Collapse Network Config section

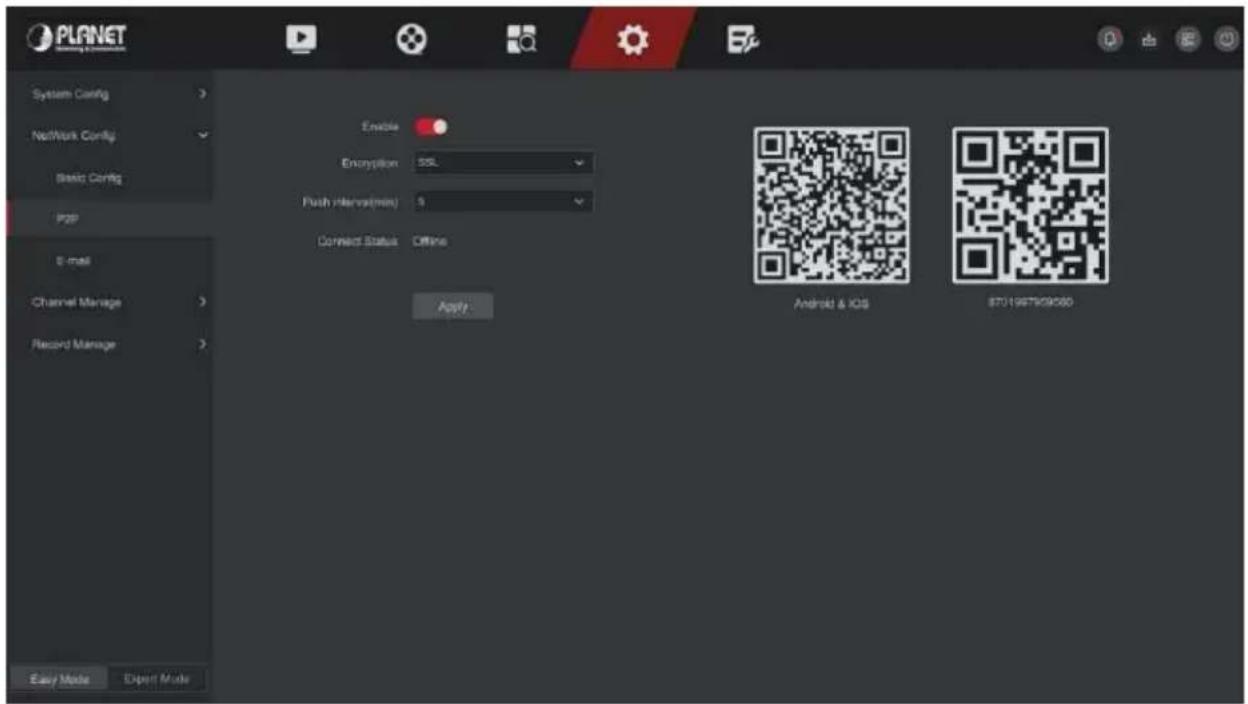point(109,135)
